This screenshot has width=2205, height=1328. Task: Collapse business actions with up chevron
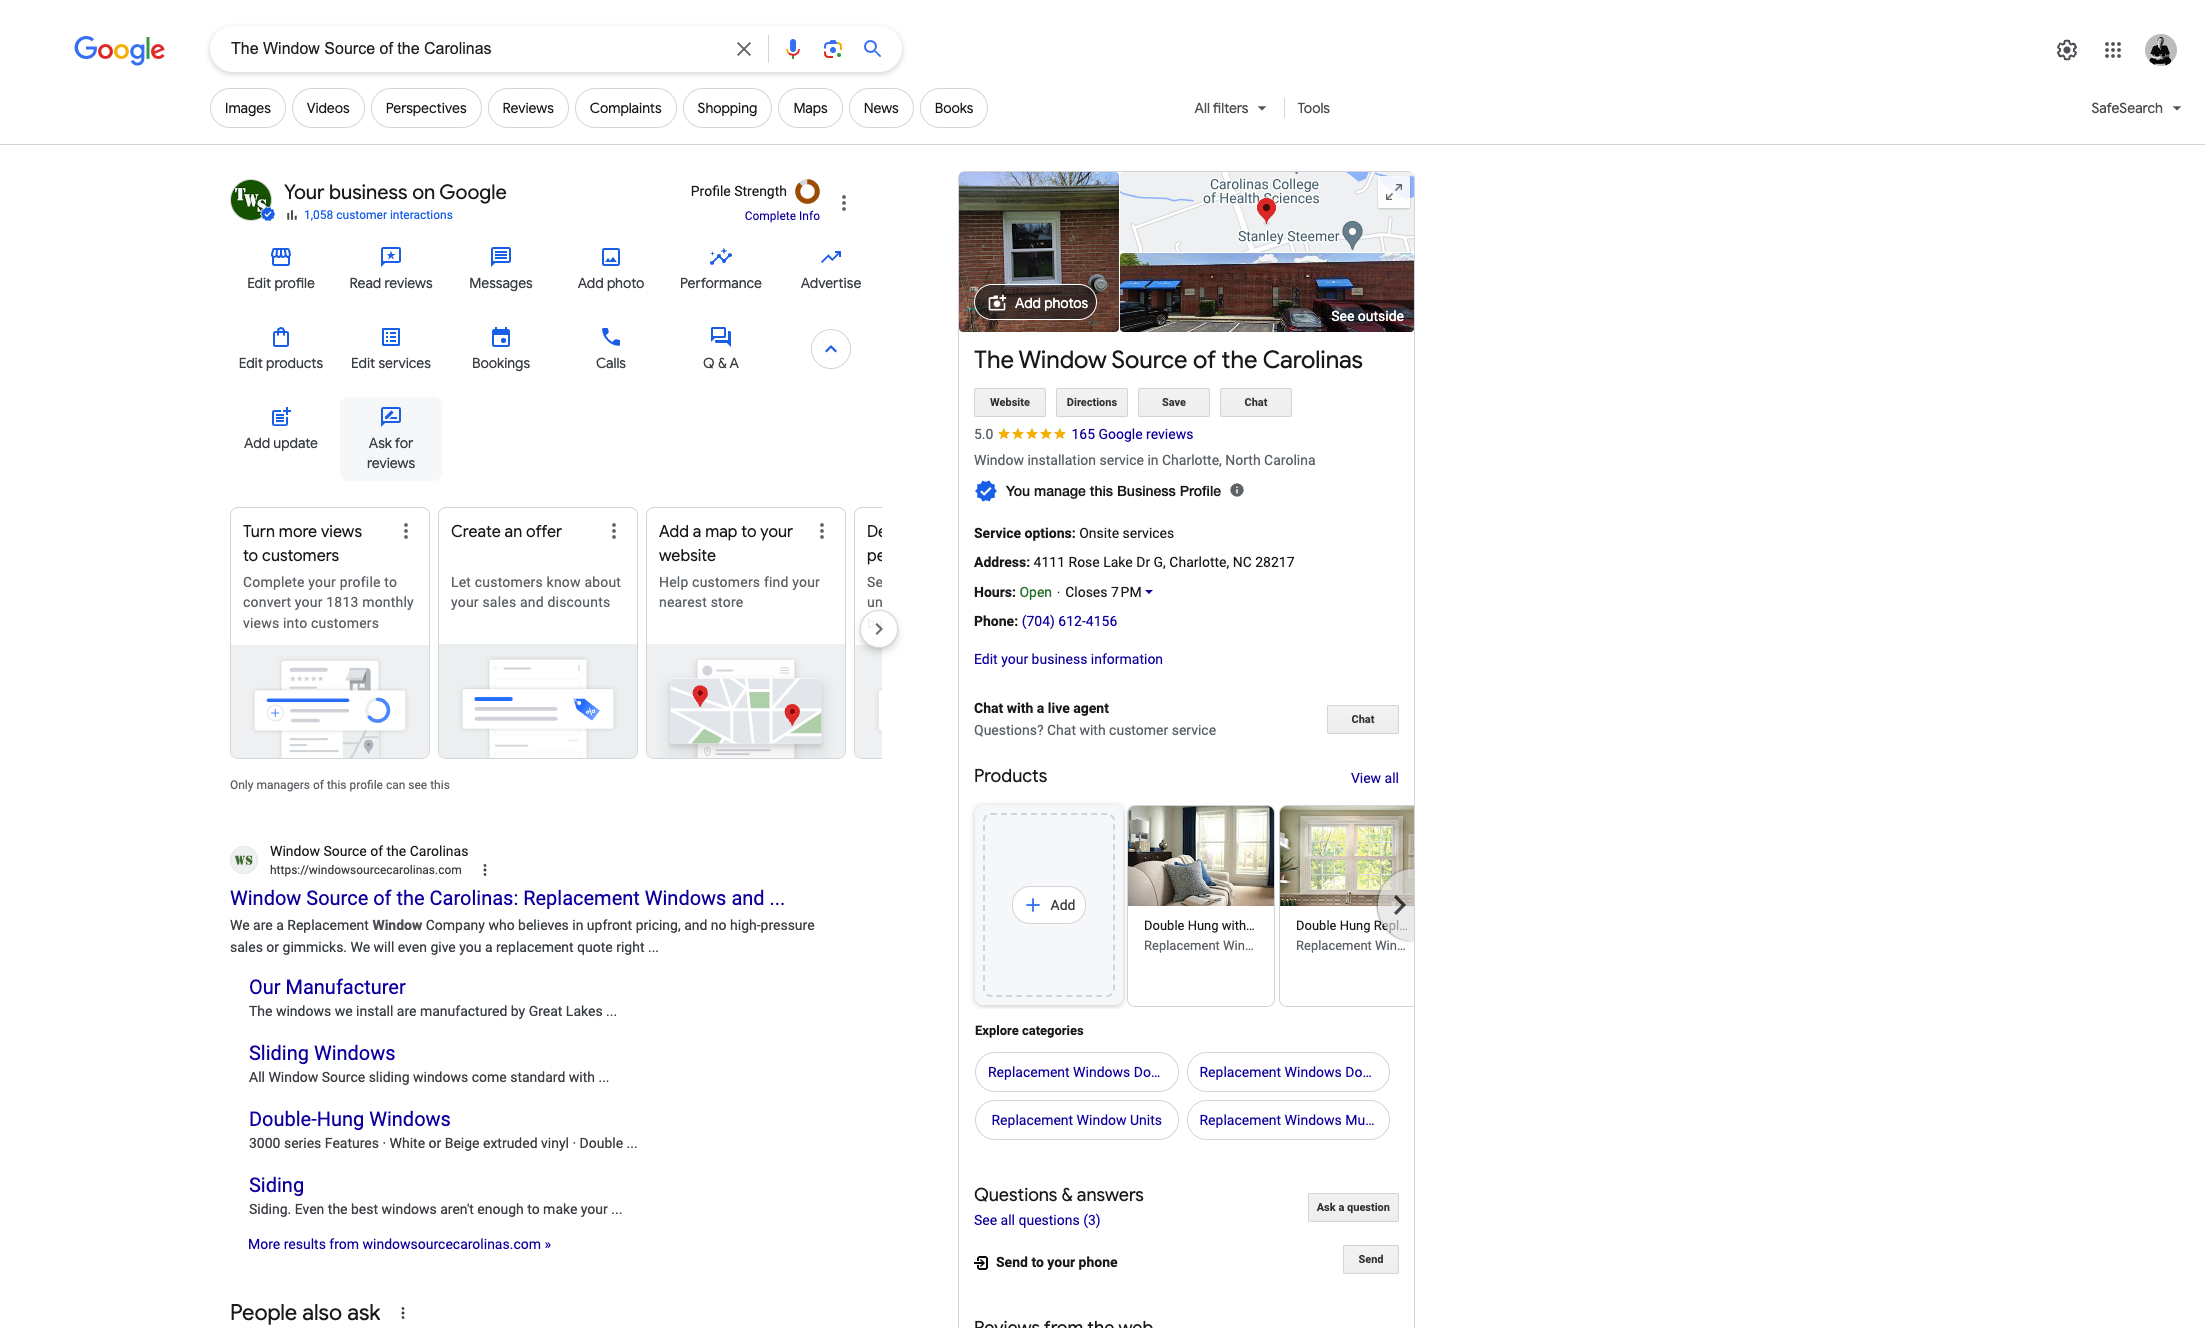point(831,349)
